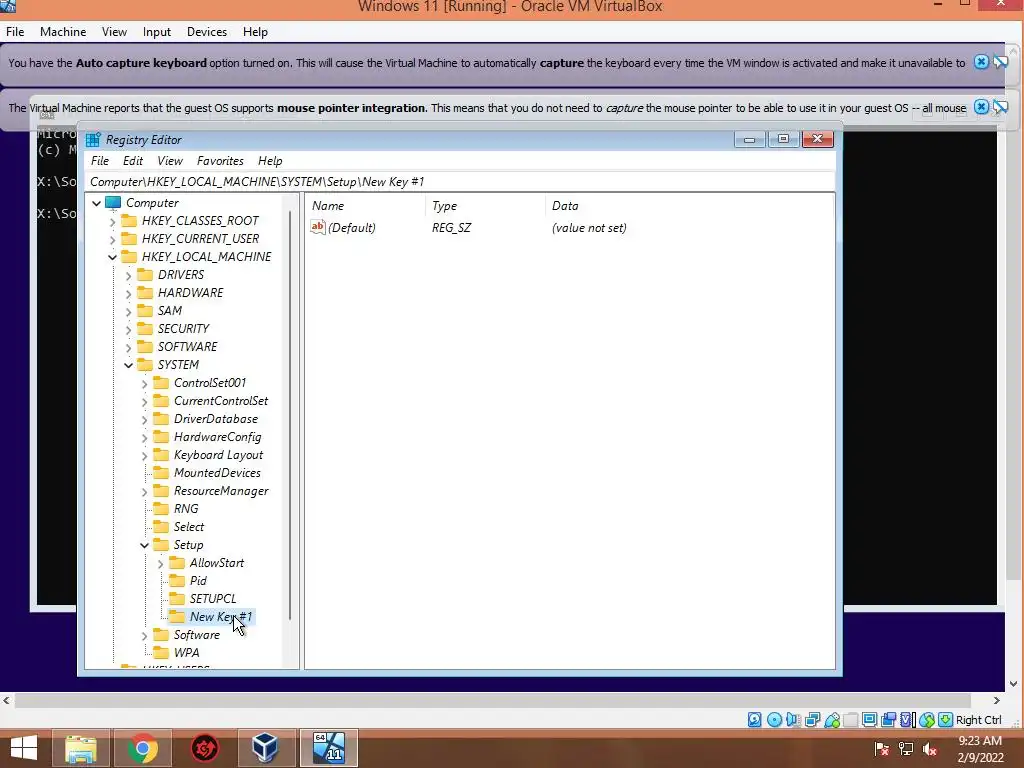This screenshot has height=768, width=1024.
Task: Click the registry tree vertical scrollbar
Action: 290,415
